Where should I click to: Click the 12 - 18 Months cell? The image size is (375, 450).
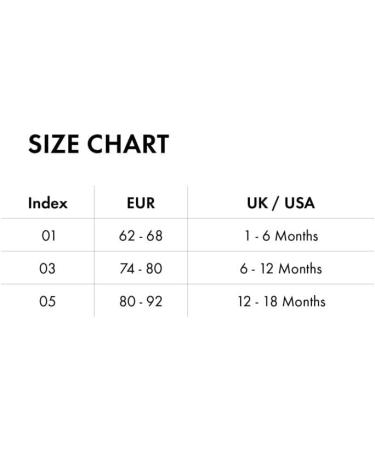click(281, 302)
